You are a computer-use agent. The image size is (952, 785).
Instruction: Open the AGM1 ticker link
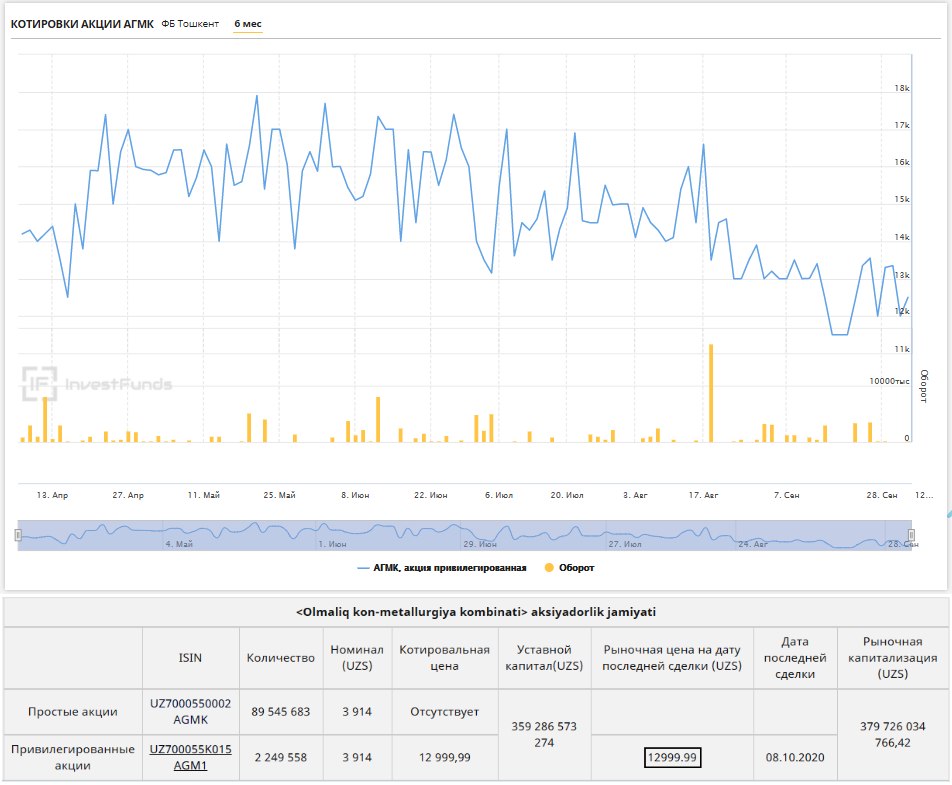point(191,766)
